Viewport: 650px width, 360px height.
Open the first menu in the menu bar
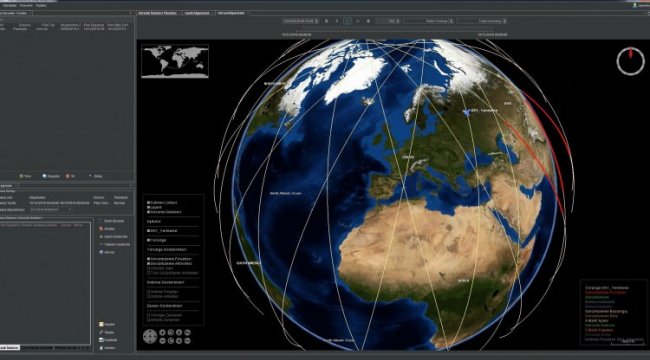[10, 5]
